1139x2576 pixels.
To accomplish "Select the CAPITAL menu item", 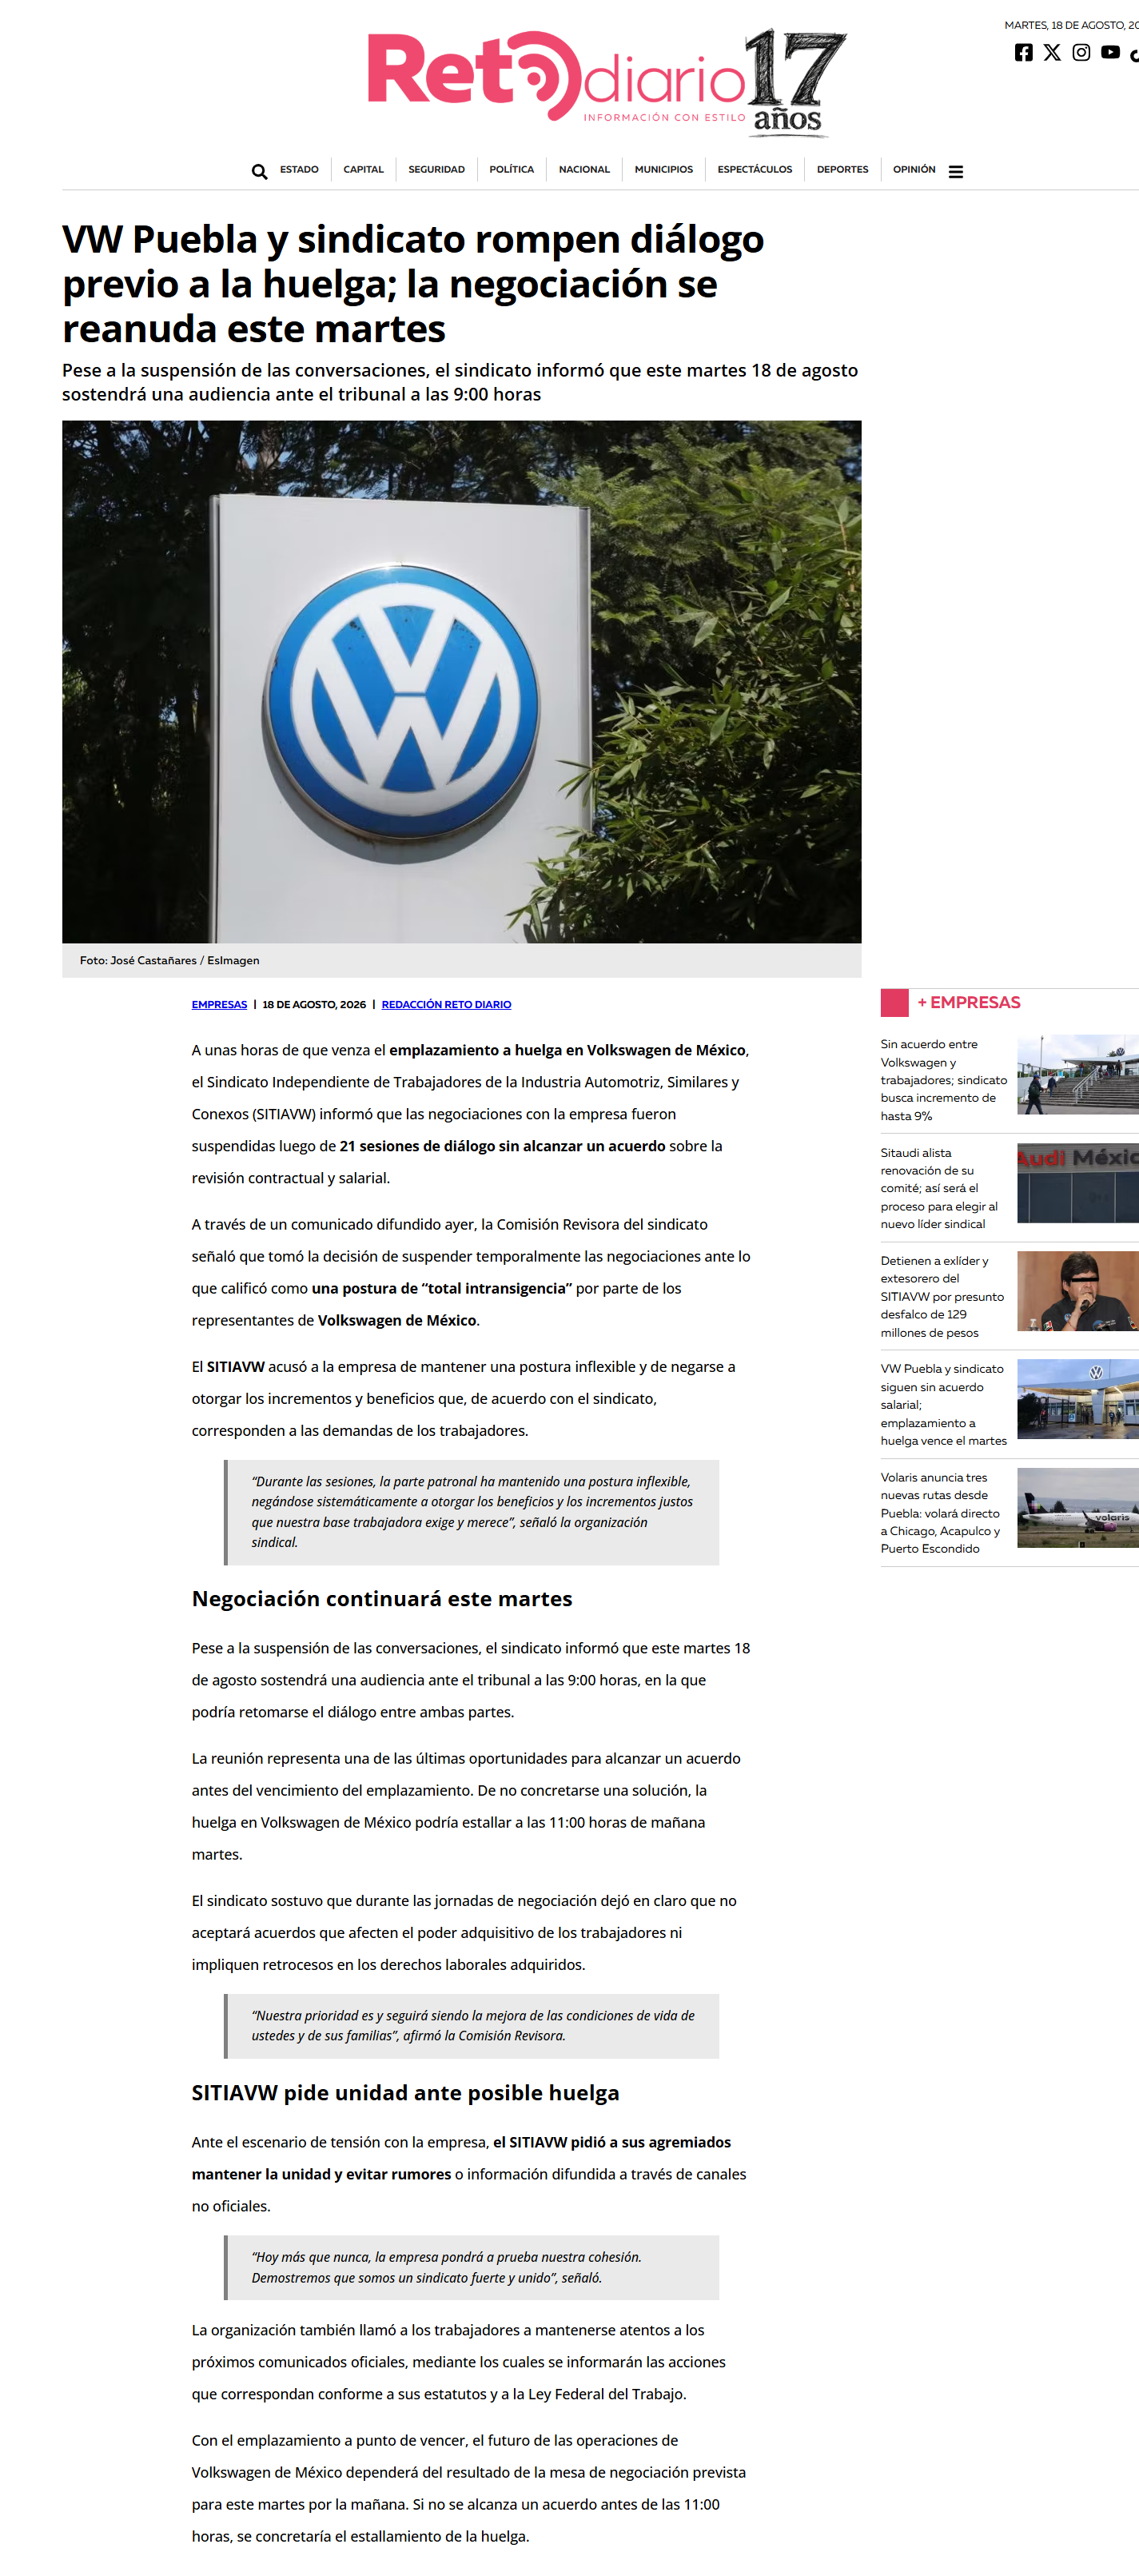I will click(363, 170).
